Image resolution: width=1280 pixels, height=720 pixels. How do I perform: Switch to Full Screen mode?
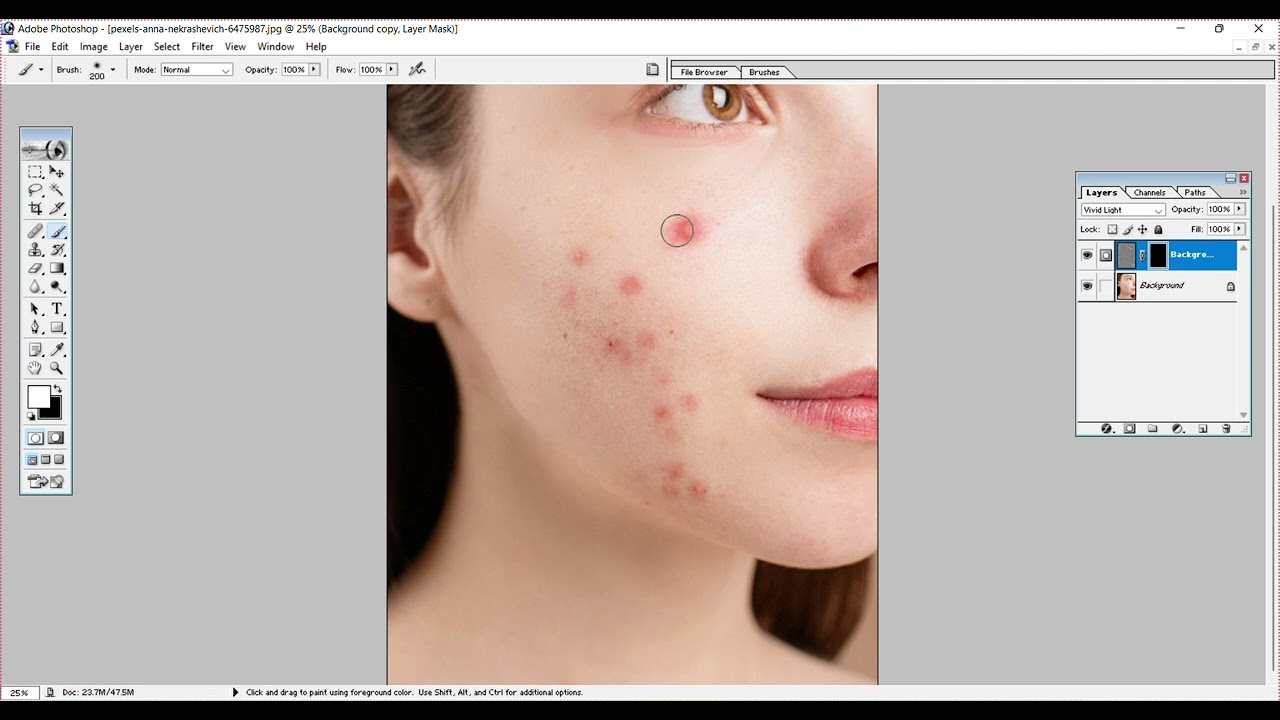pyautogui.click(x=59, y=460)
